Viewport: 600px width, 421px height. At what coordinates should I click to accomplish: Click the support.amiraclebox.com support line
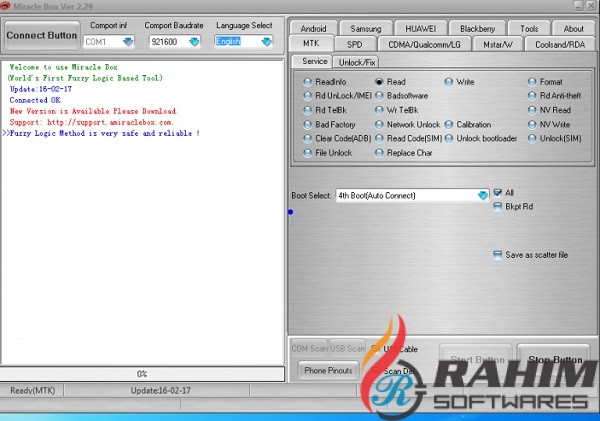point(91,122)
